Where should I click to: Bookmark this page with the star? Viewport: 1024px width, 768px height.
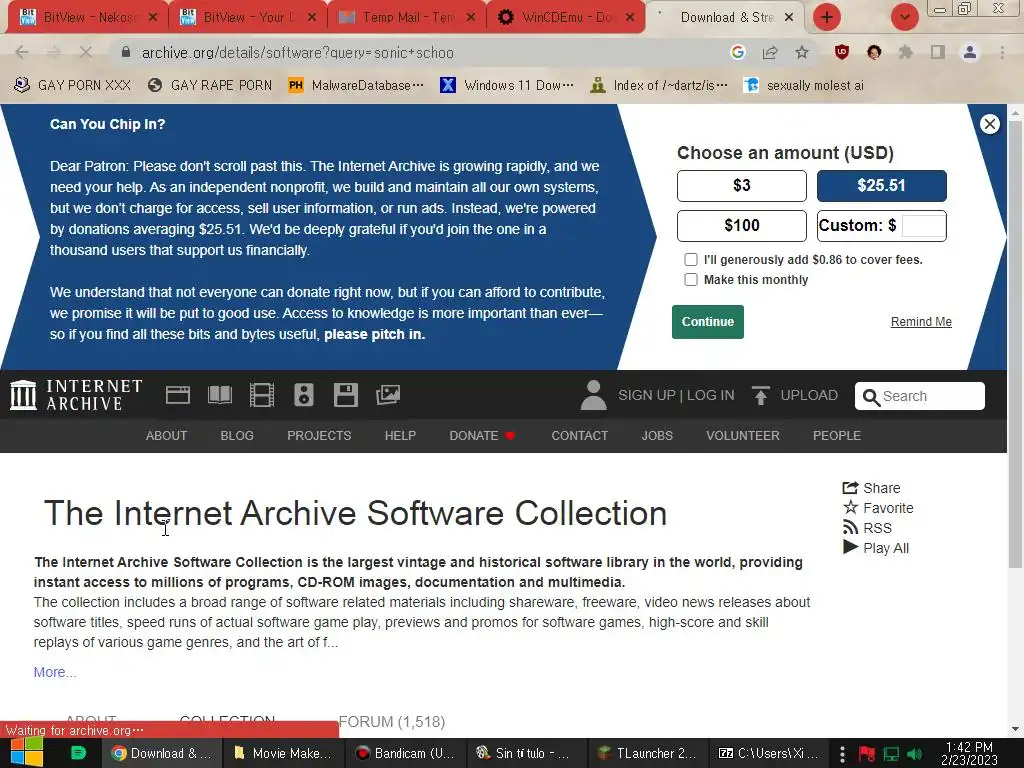coord(802,52)
